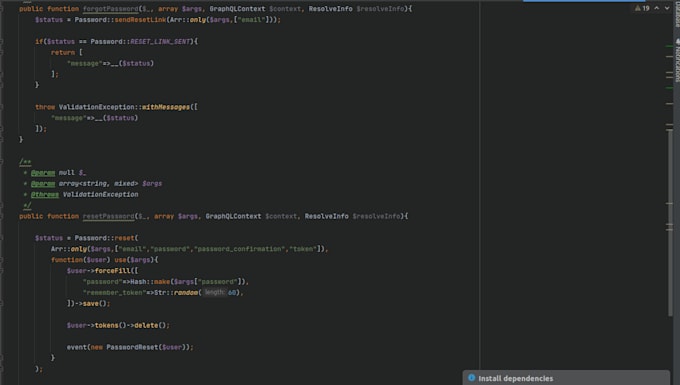Click ResolveInfo in the resetPassword signature
The height and width of the screenshot is (385, 680).
326,216
